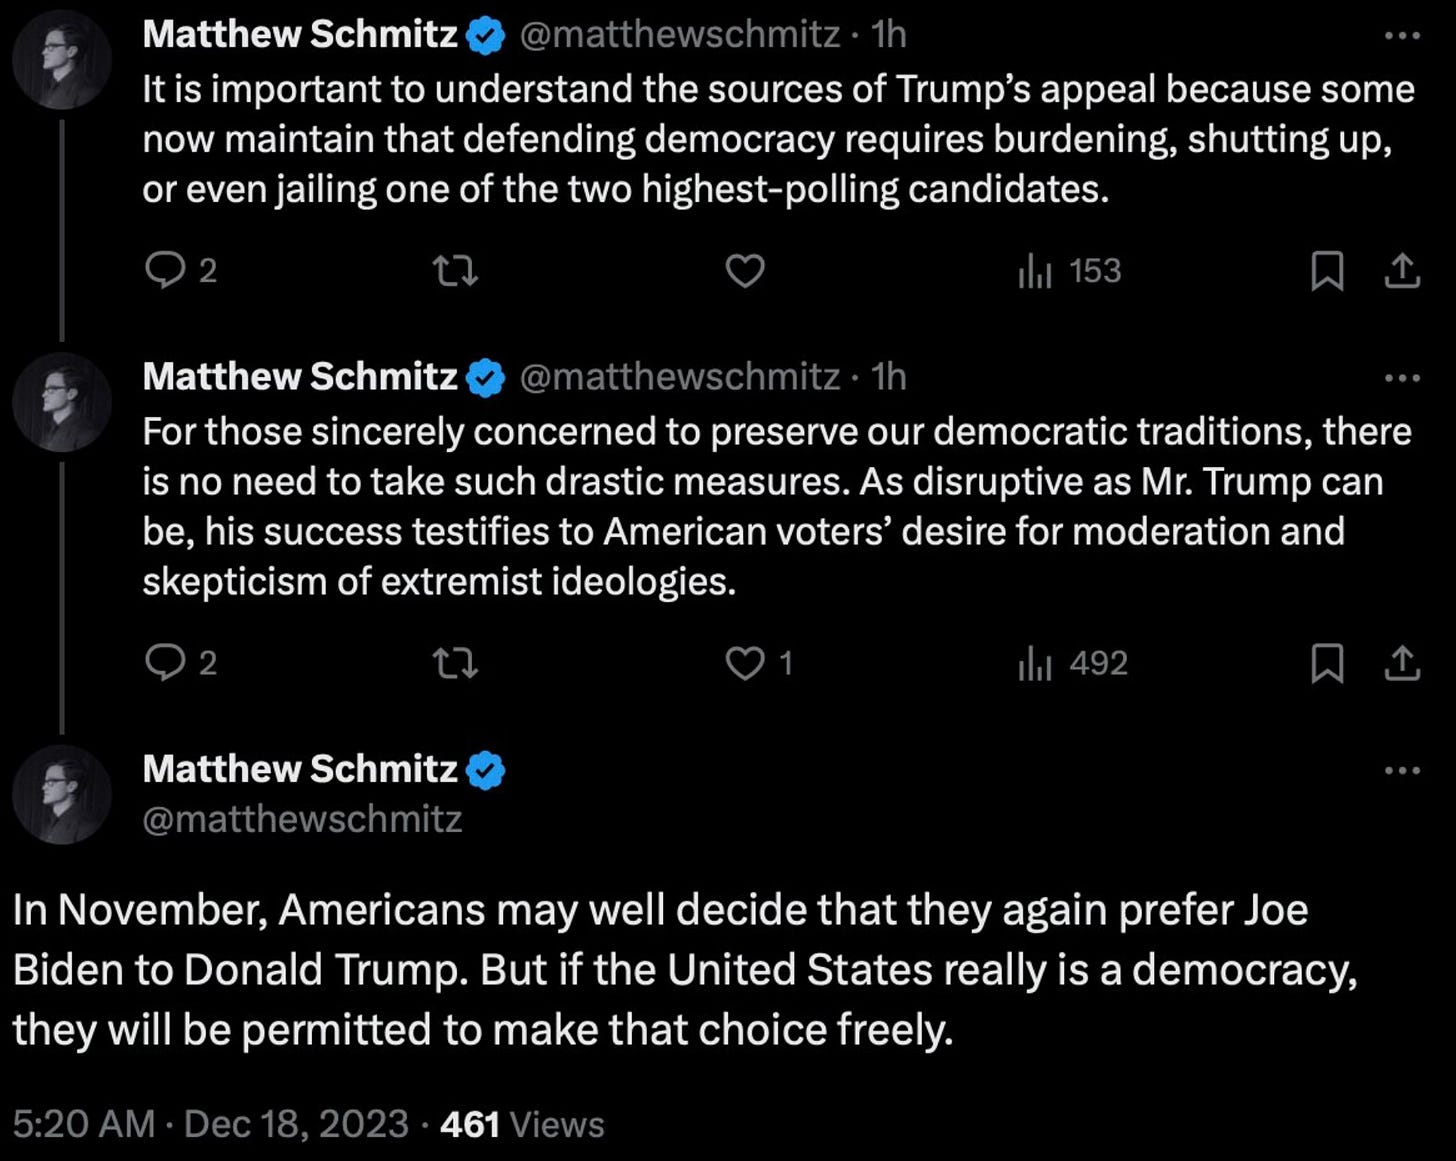
Task: Share the second tweet via share icon
Action: pyautogui.click(x=1402, y=662)
